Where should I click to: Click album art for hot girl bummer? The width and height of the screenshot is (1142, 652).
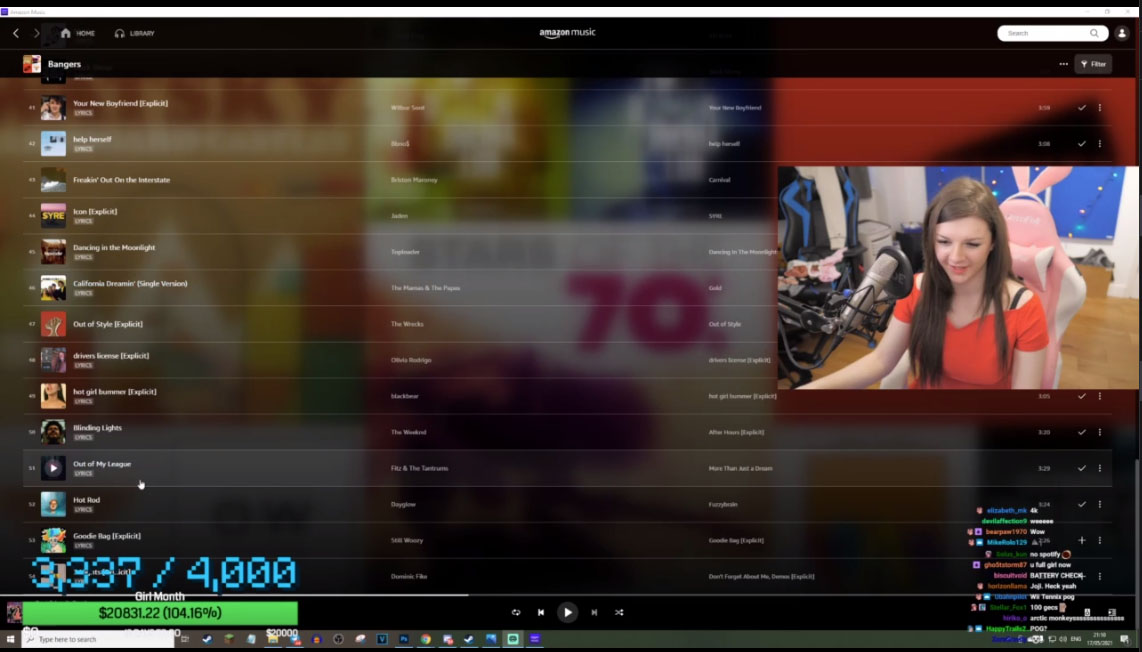[53, 396]
